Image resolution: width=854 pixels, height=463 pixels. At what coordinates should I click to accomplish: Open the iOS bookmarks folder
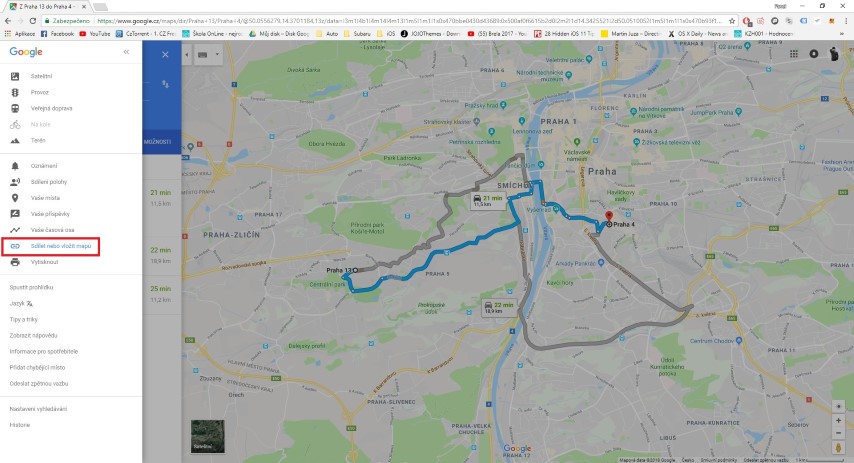click(386, 34)
